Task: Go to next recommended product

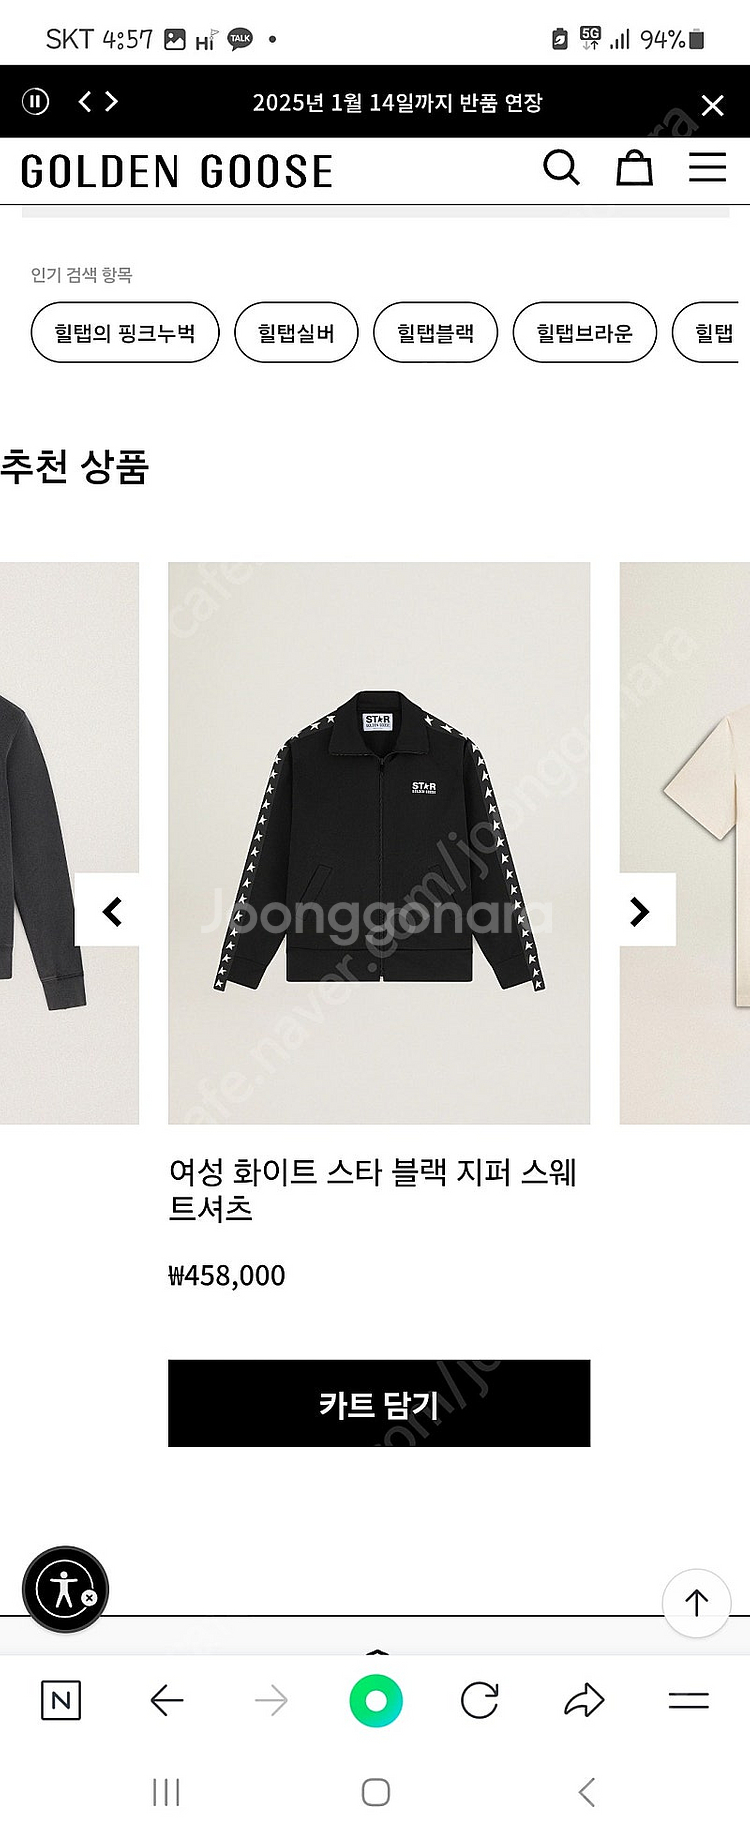Action: click(642, 910)
